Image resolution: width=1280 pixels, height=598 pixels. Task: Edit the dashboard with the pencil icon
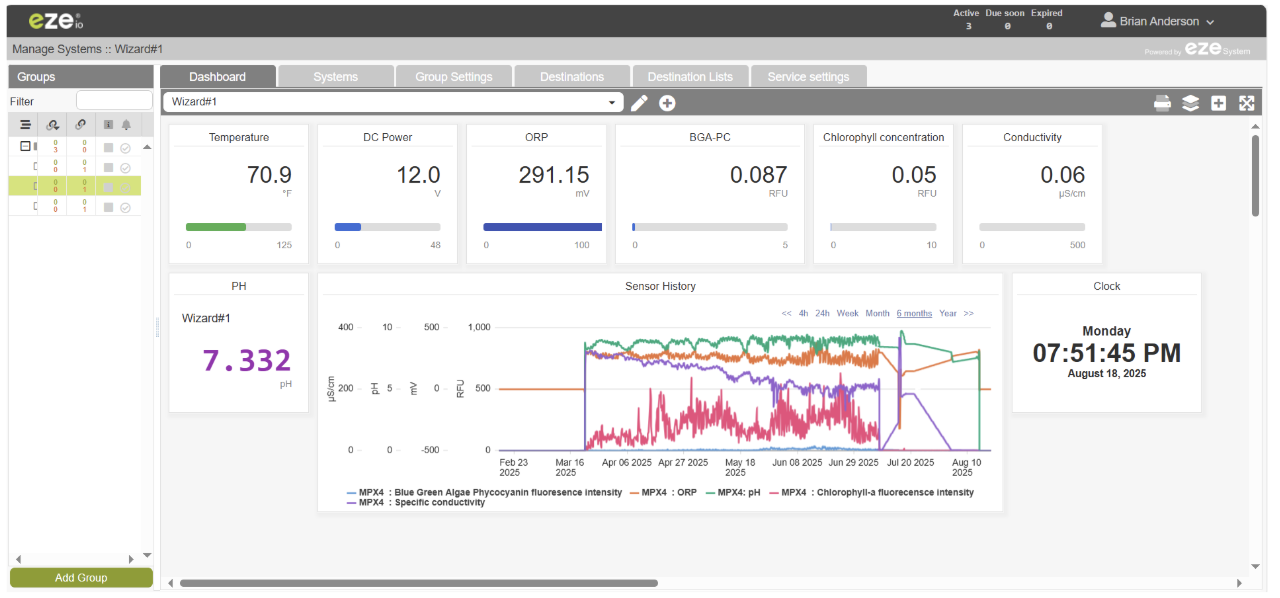click(639, 102)
